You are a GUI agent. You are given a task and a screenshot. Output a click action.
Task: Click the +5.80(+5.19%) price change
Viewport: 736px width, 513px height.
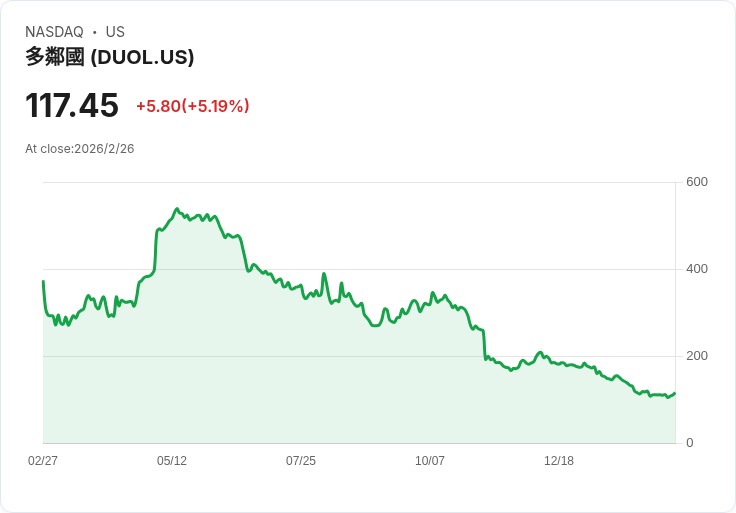[192, 106]
